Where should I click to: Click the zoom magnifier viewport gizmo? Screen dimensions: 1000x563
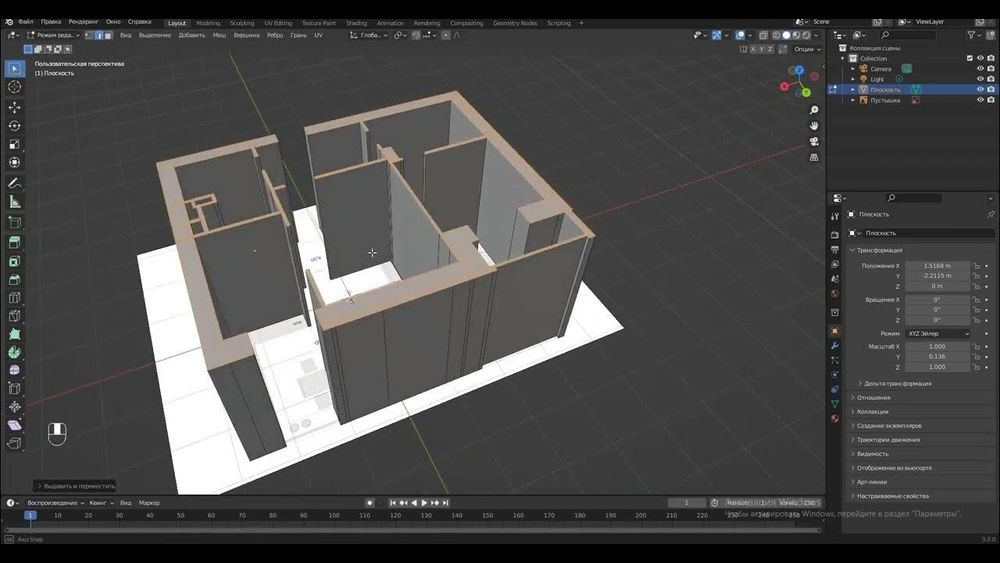pos(814,108)
